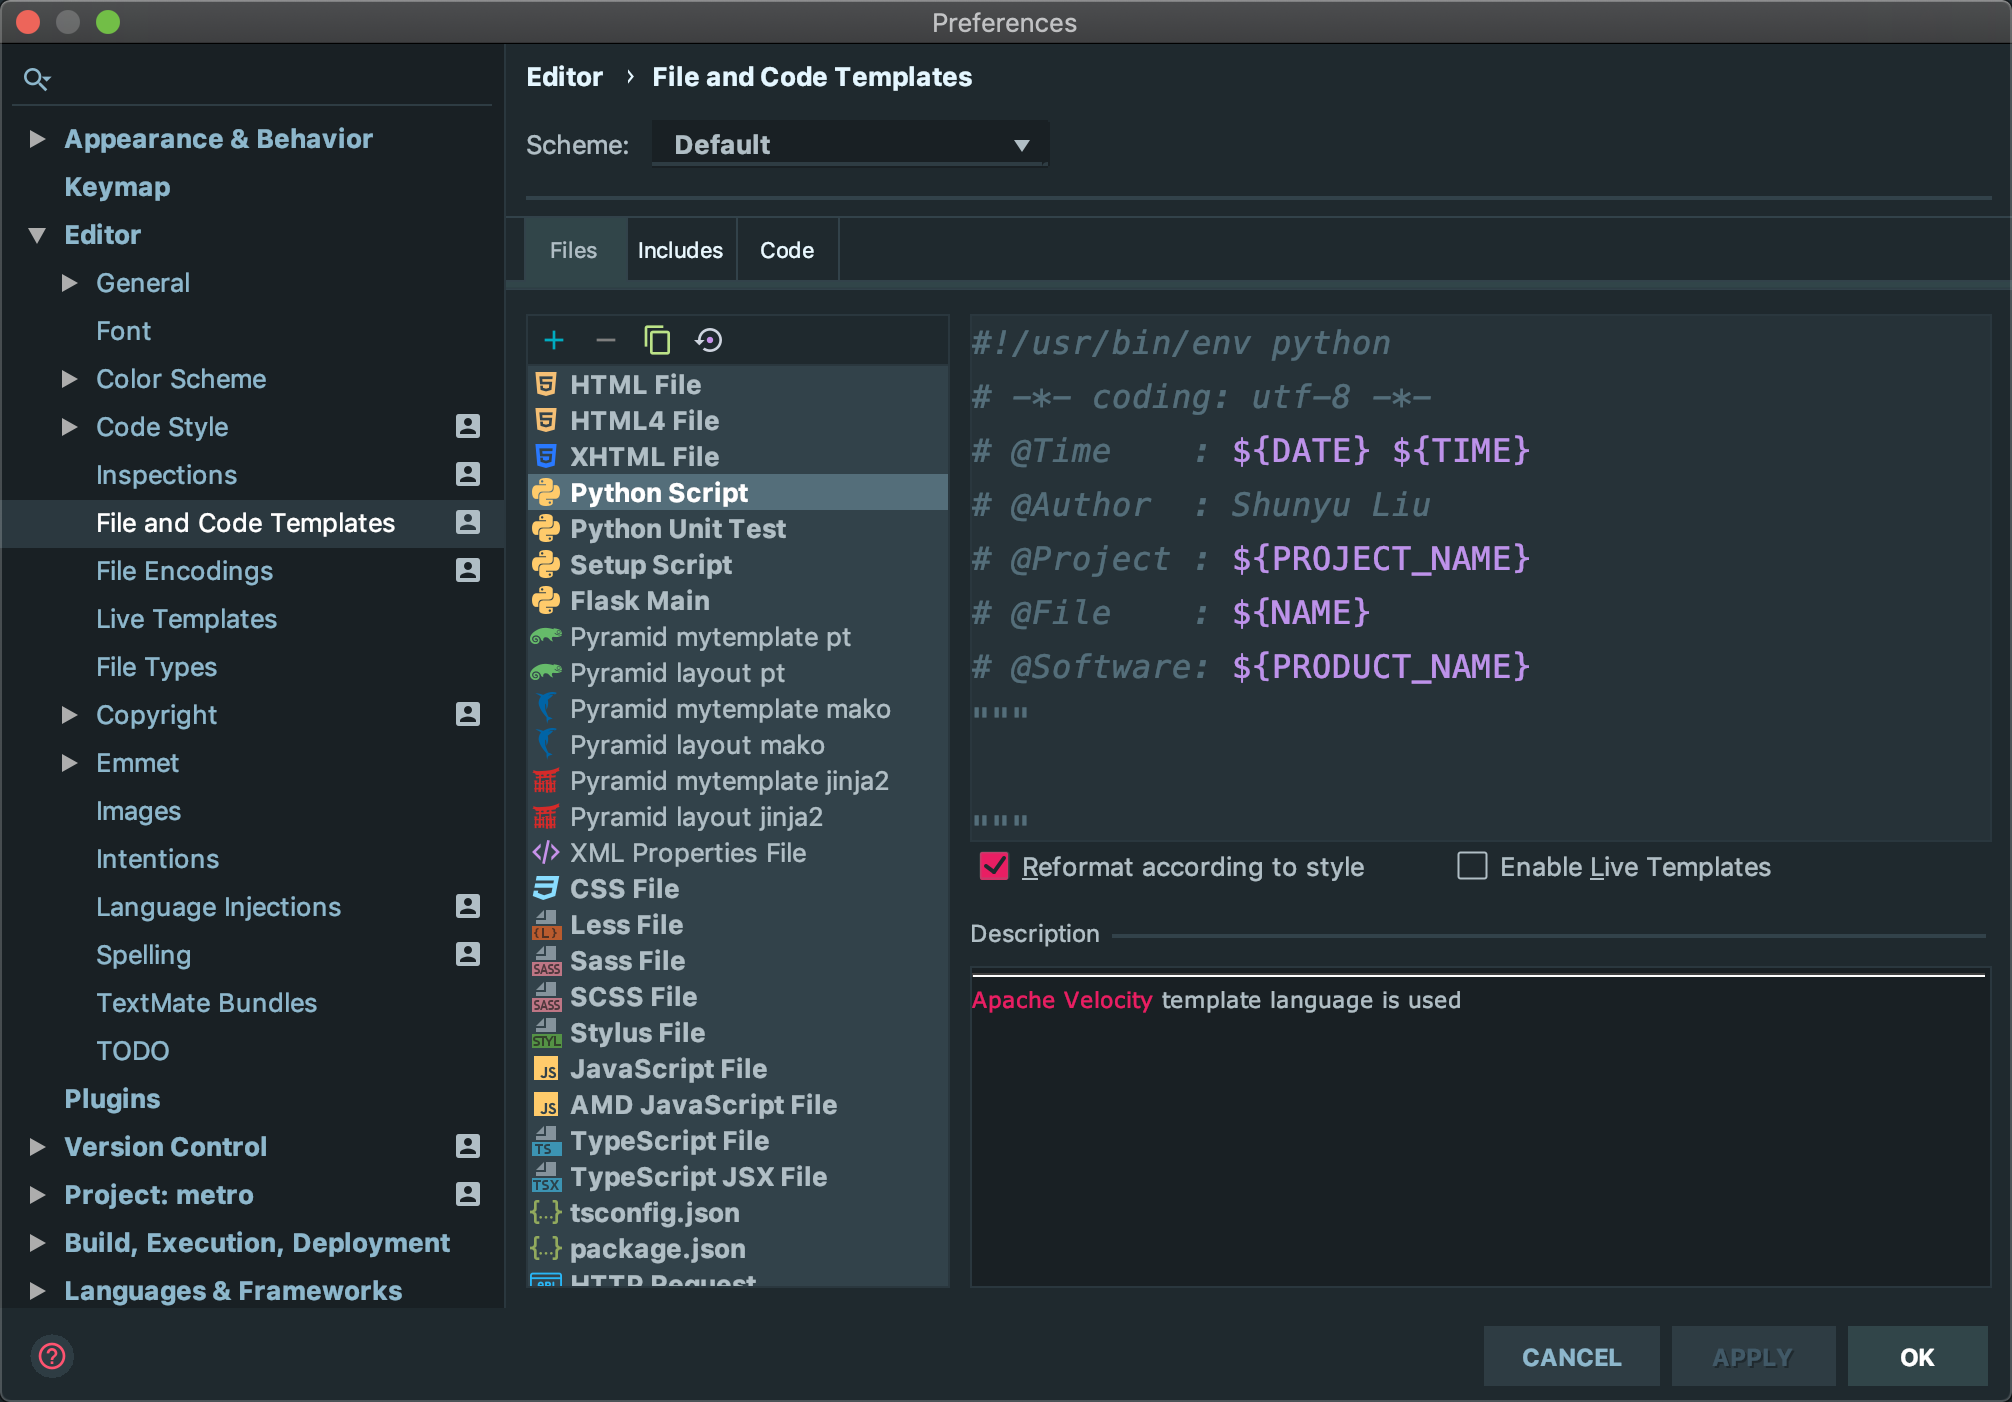Select the Stylus File icon
This screenshot has width=2012, height=1402.
click(x=546, y=1032)
